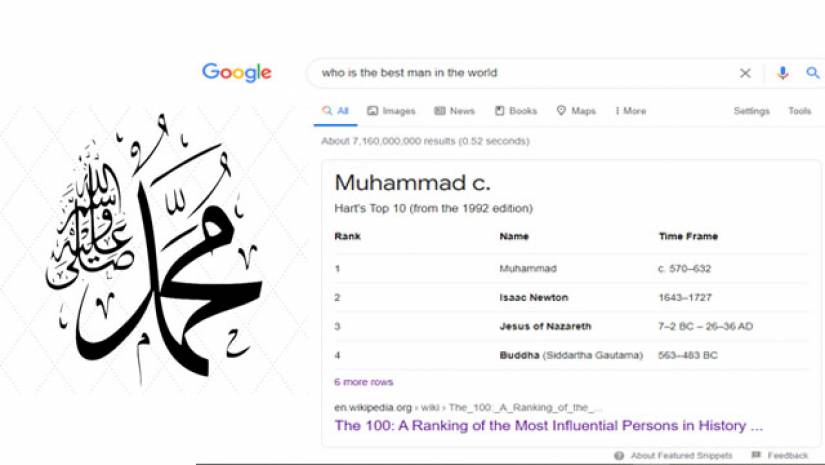This screenshot has height=465, width=825.
Task: Send Feedback on the snippet
Action: [x=782, y=456]
